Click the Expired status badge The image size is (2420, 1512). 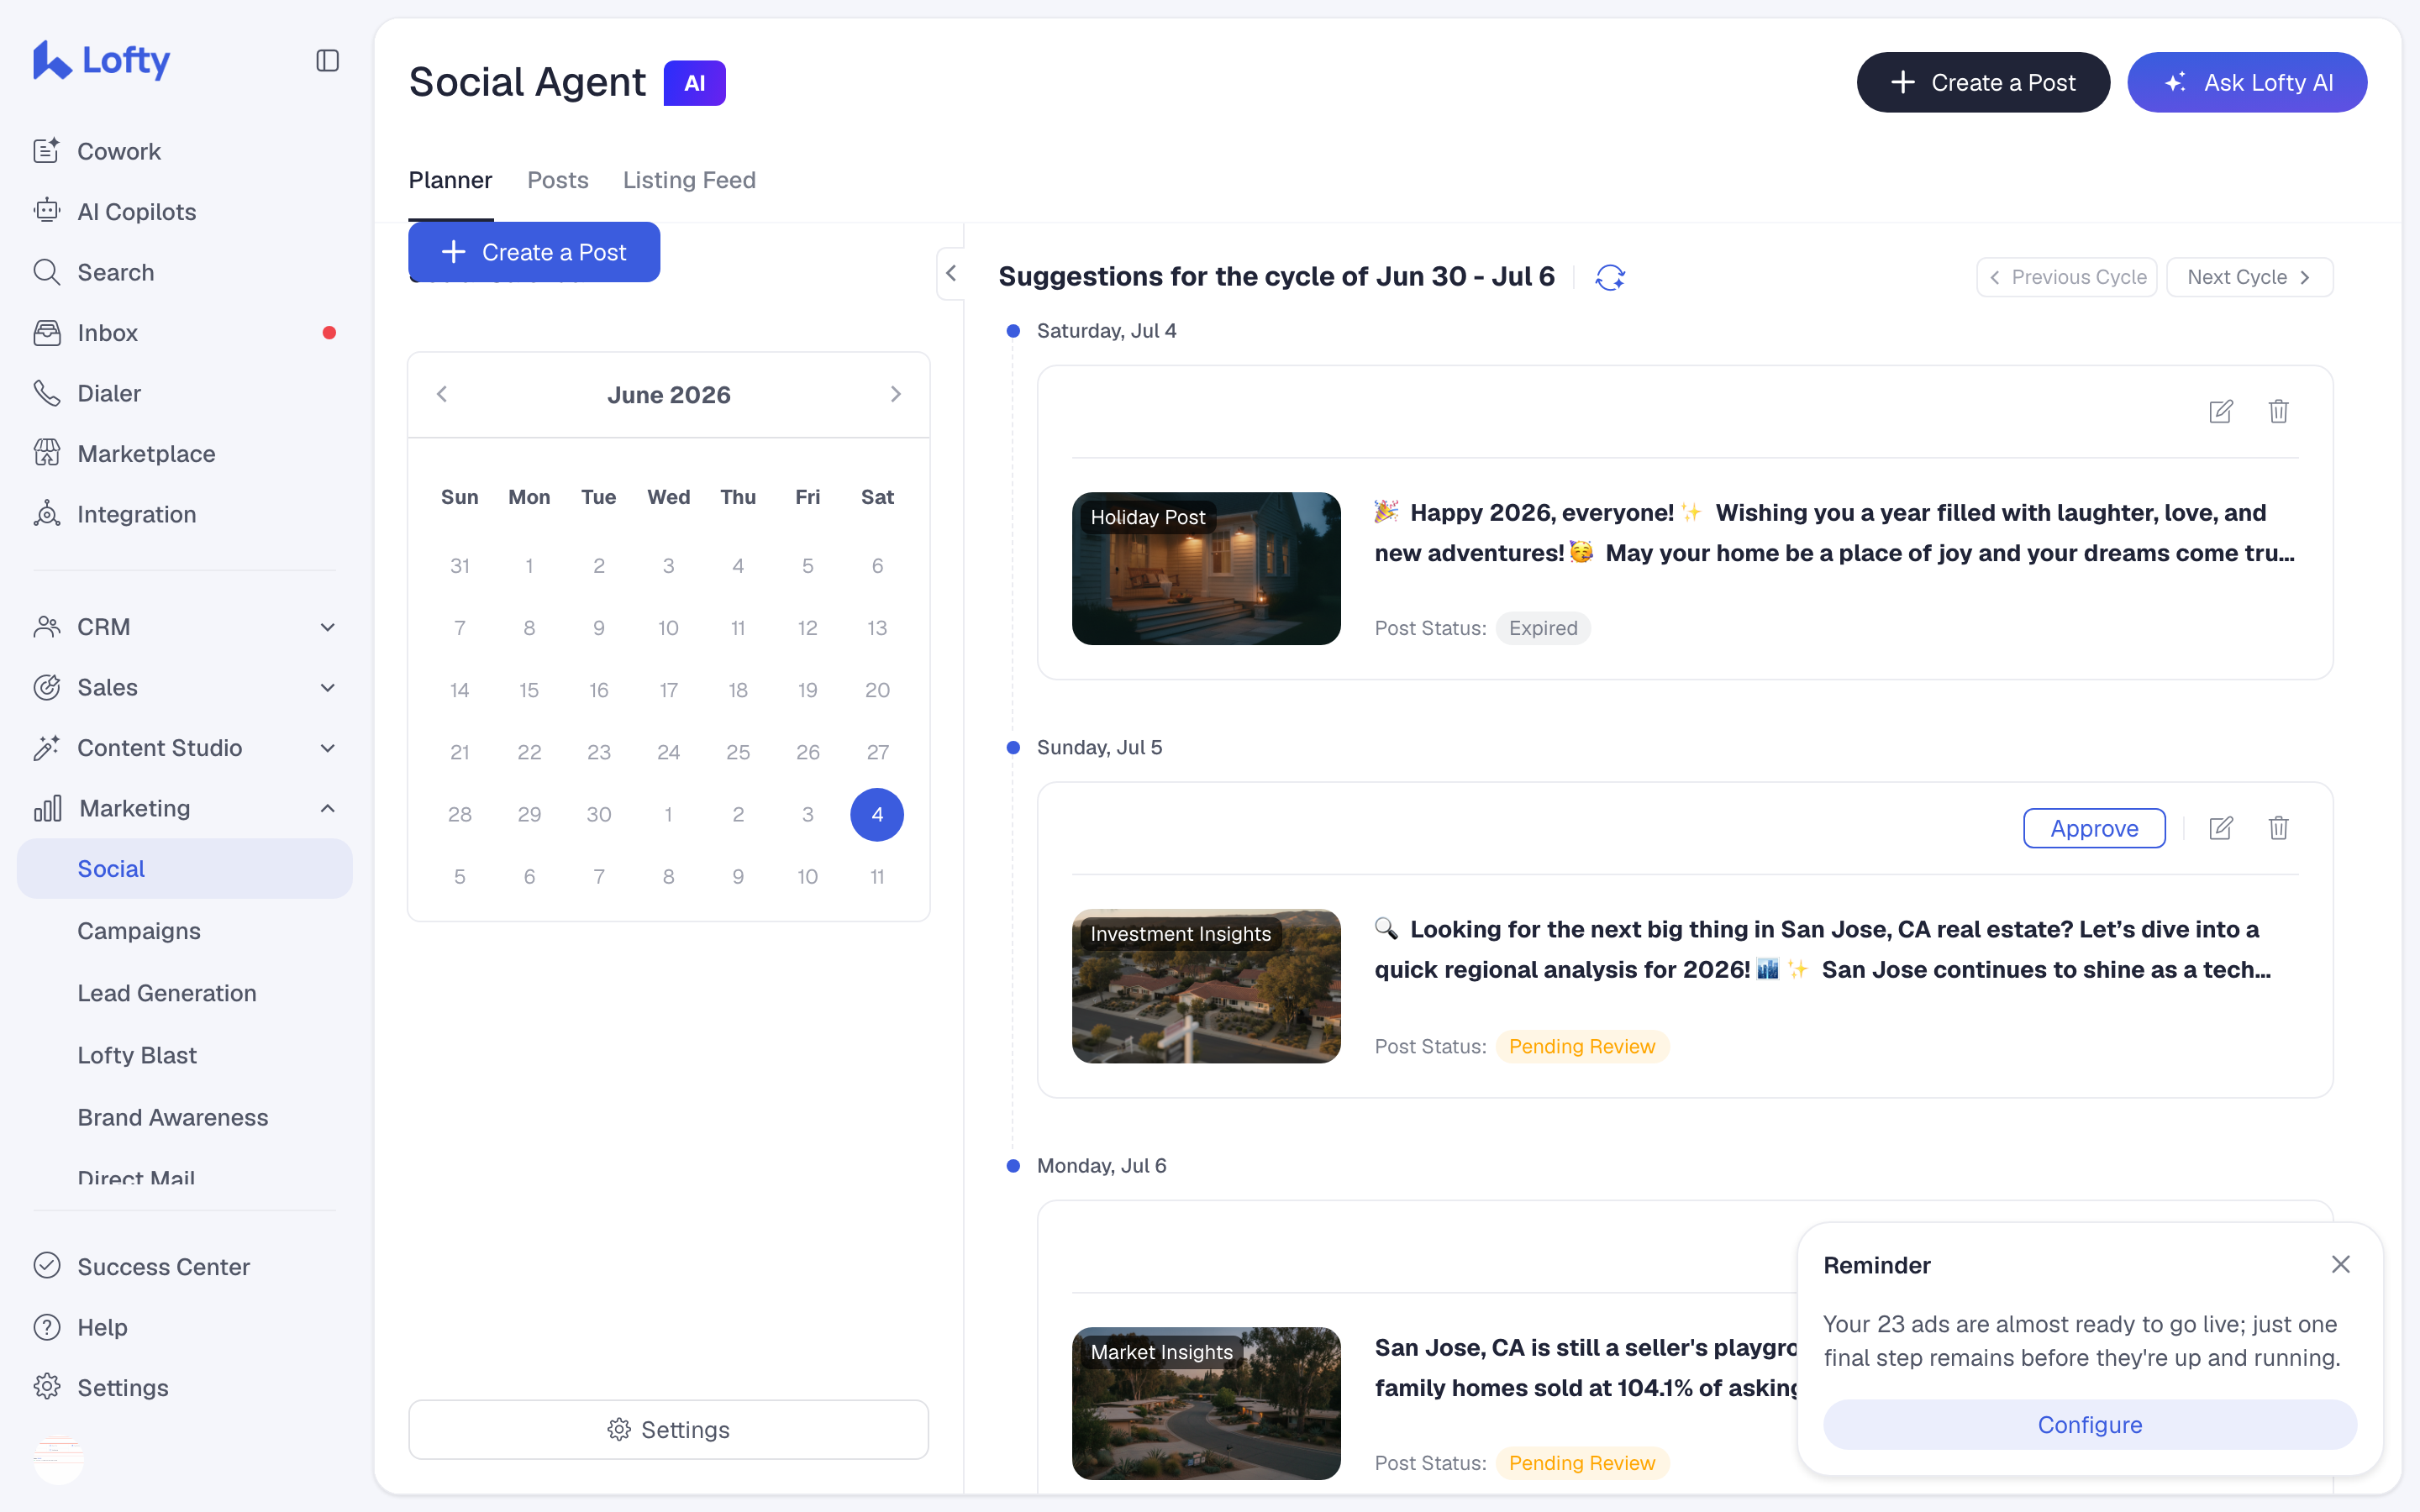[1543, 628]
